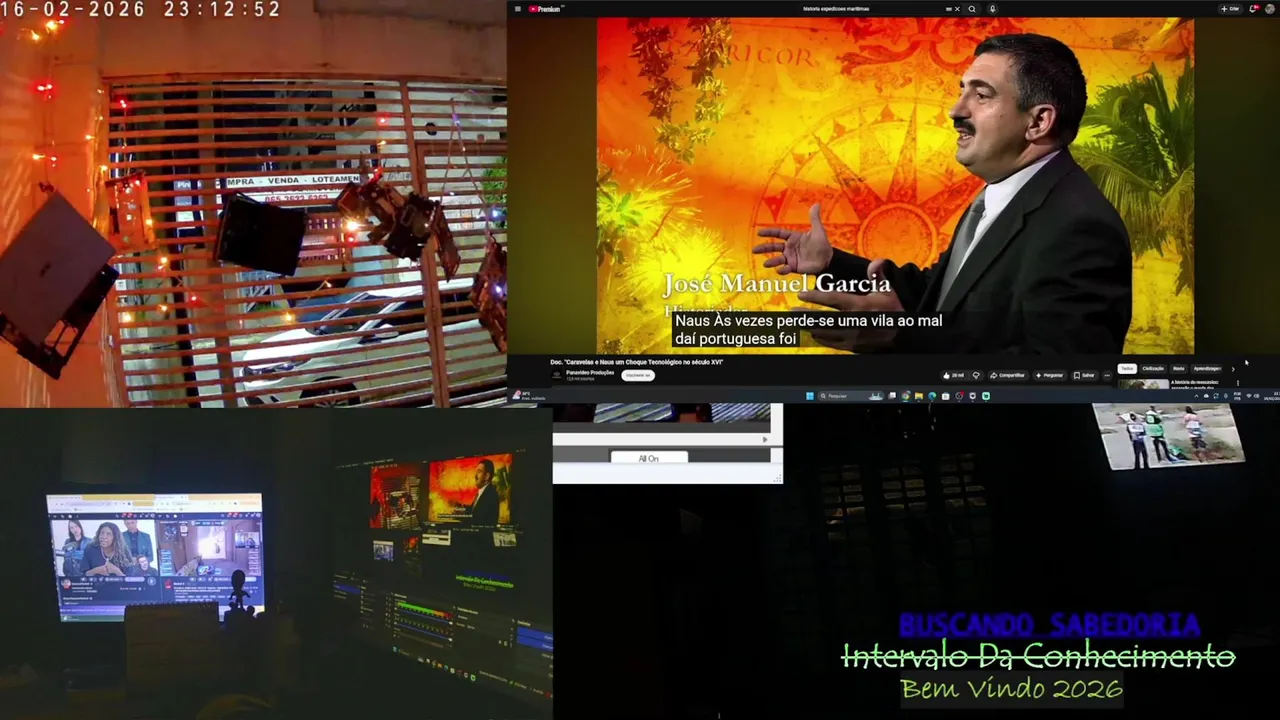This screenshot has height=720, width=1280.
Task: Open the taskbar clock and date
Action: [x=1274, y=396]
